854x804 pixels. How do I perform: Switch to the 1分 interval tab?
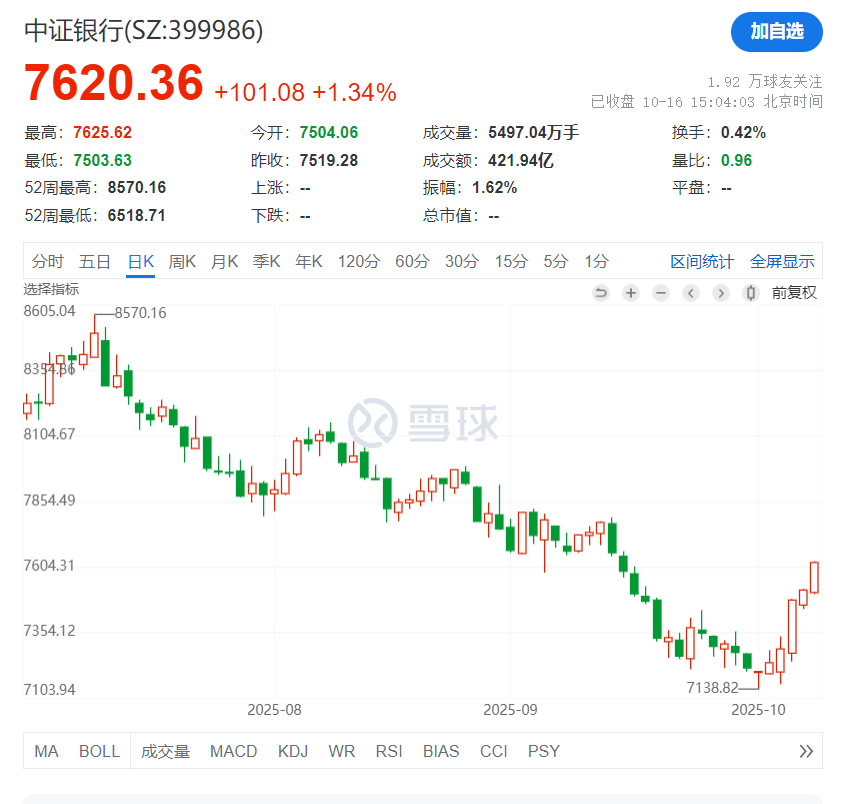(596, 261)
